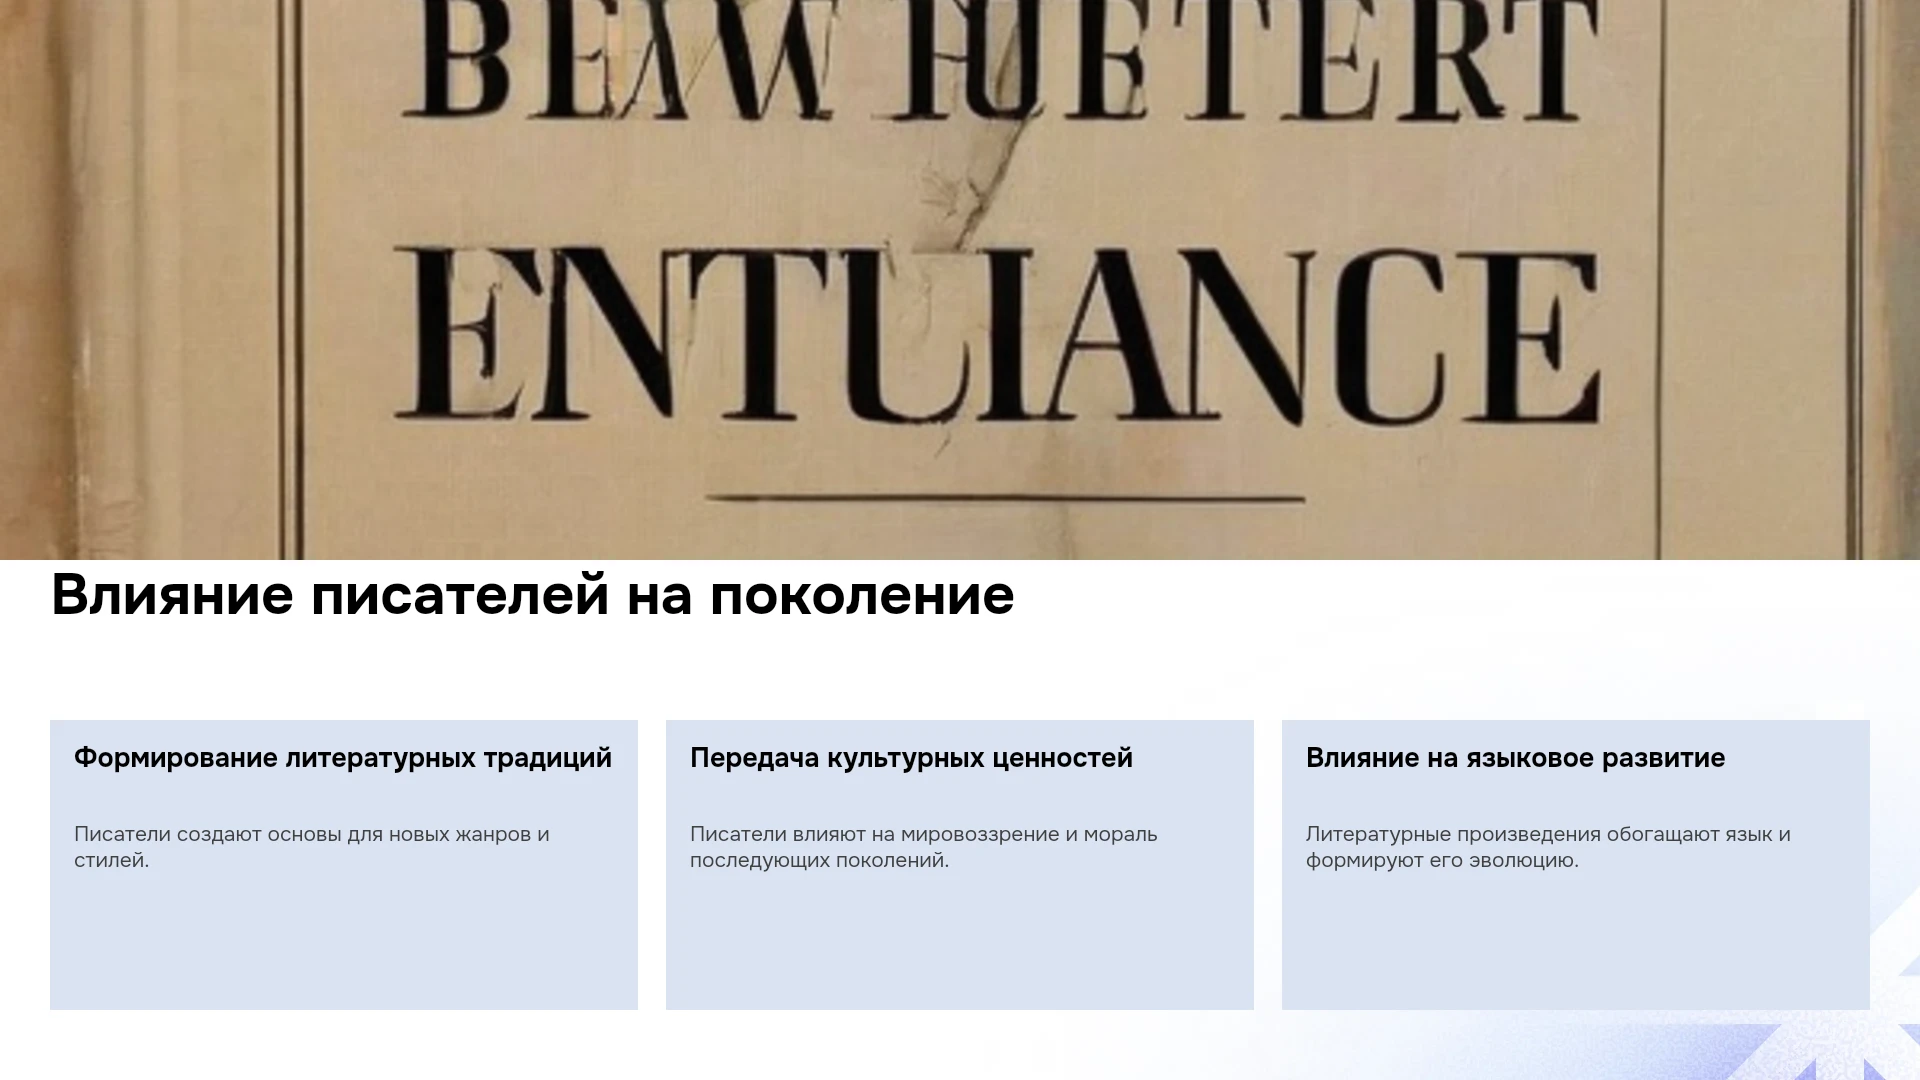The image size is (1920, 1080).
Task: Select heading "Передача культурных ценностей"
Action: click(911, 758)
